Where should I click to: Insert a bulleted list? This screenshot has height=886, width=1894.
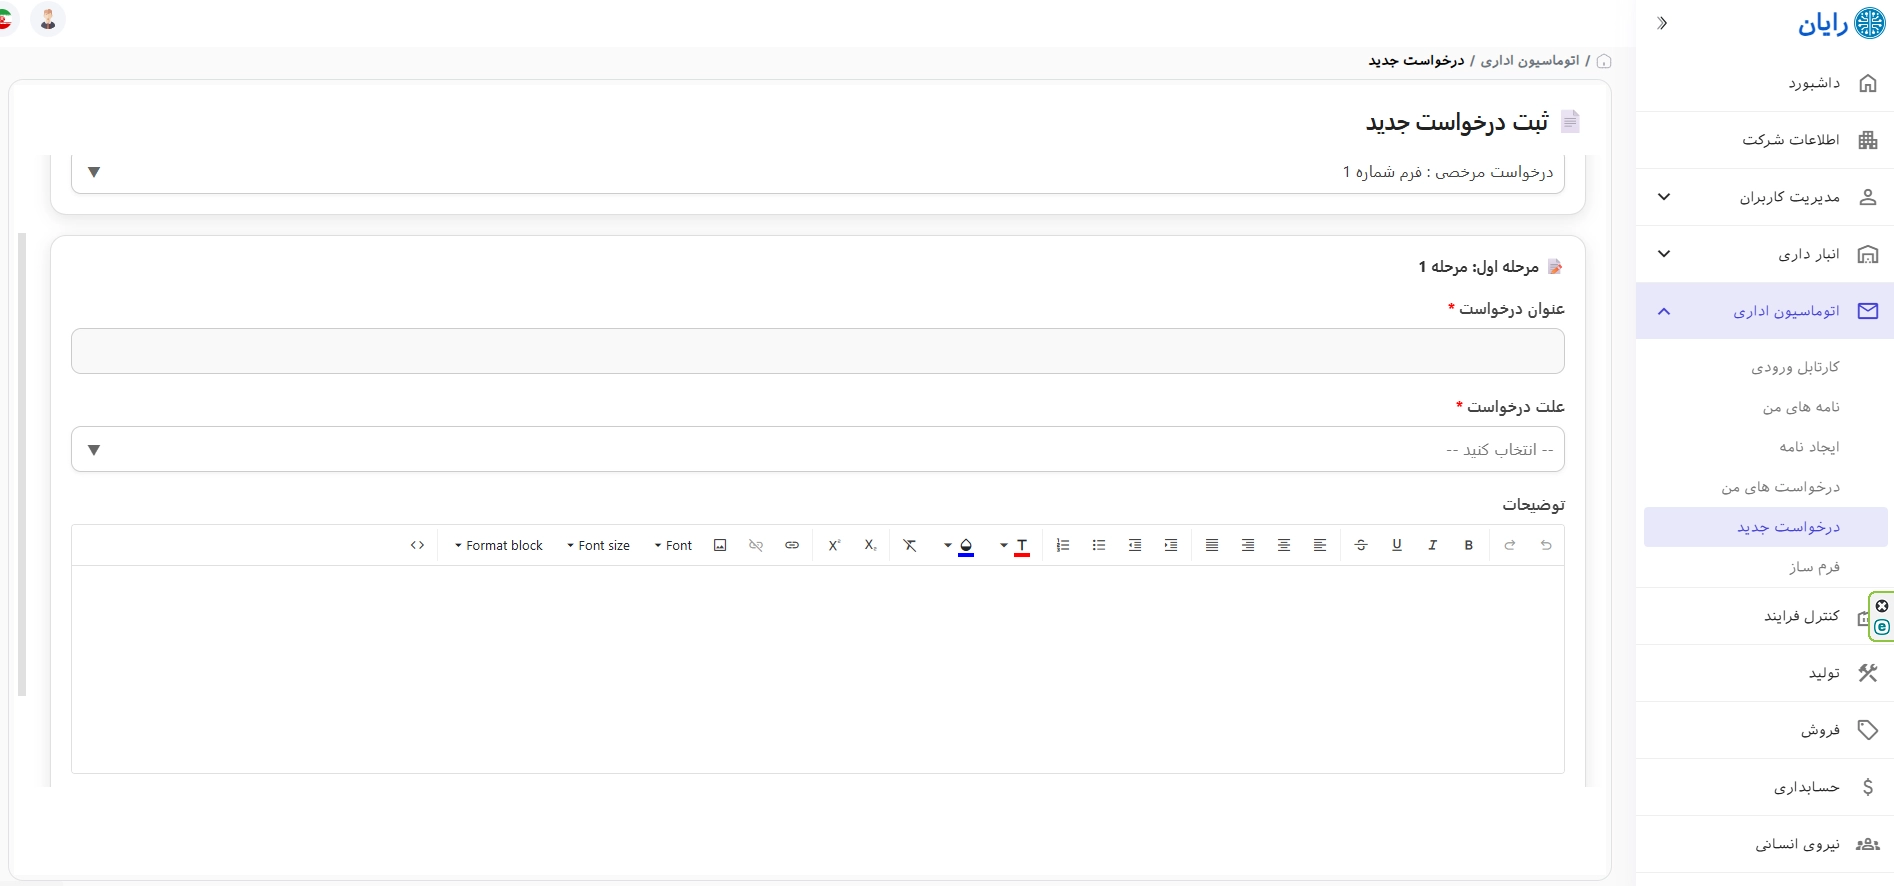[1099, 545]
